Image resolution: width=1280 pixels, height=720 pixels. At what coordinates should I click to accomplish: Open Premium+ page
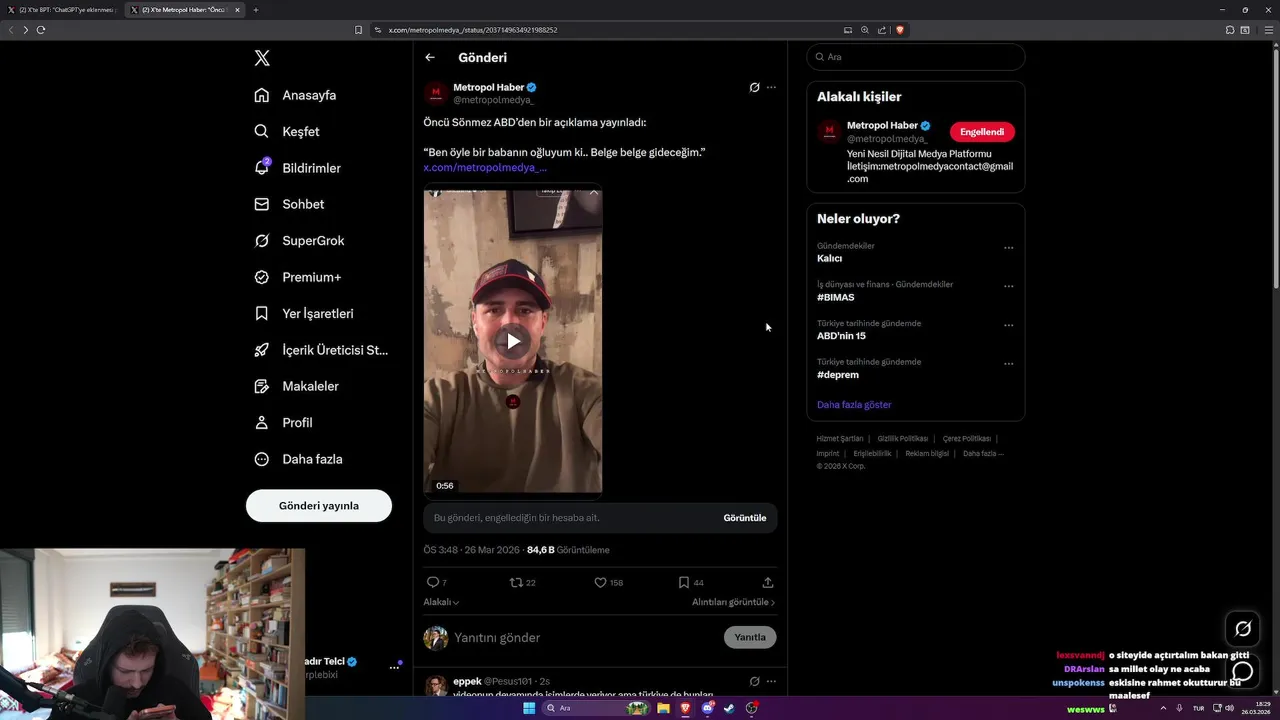(x=297, y=277)
